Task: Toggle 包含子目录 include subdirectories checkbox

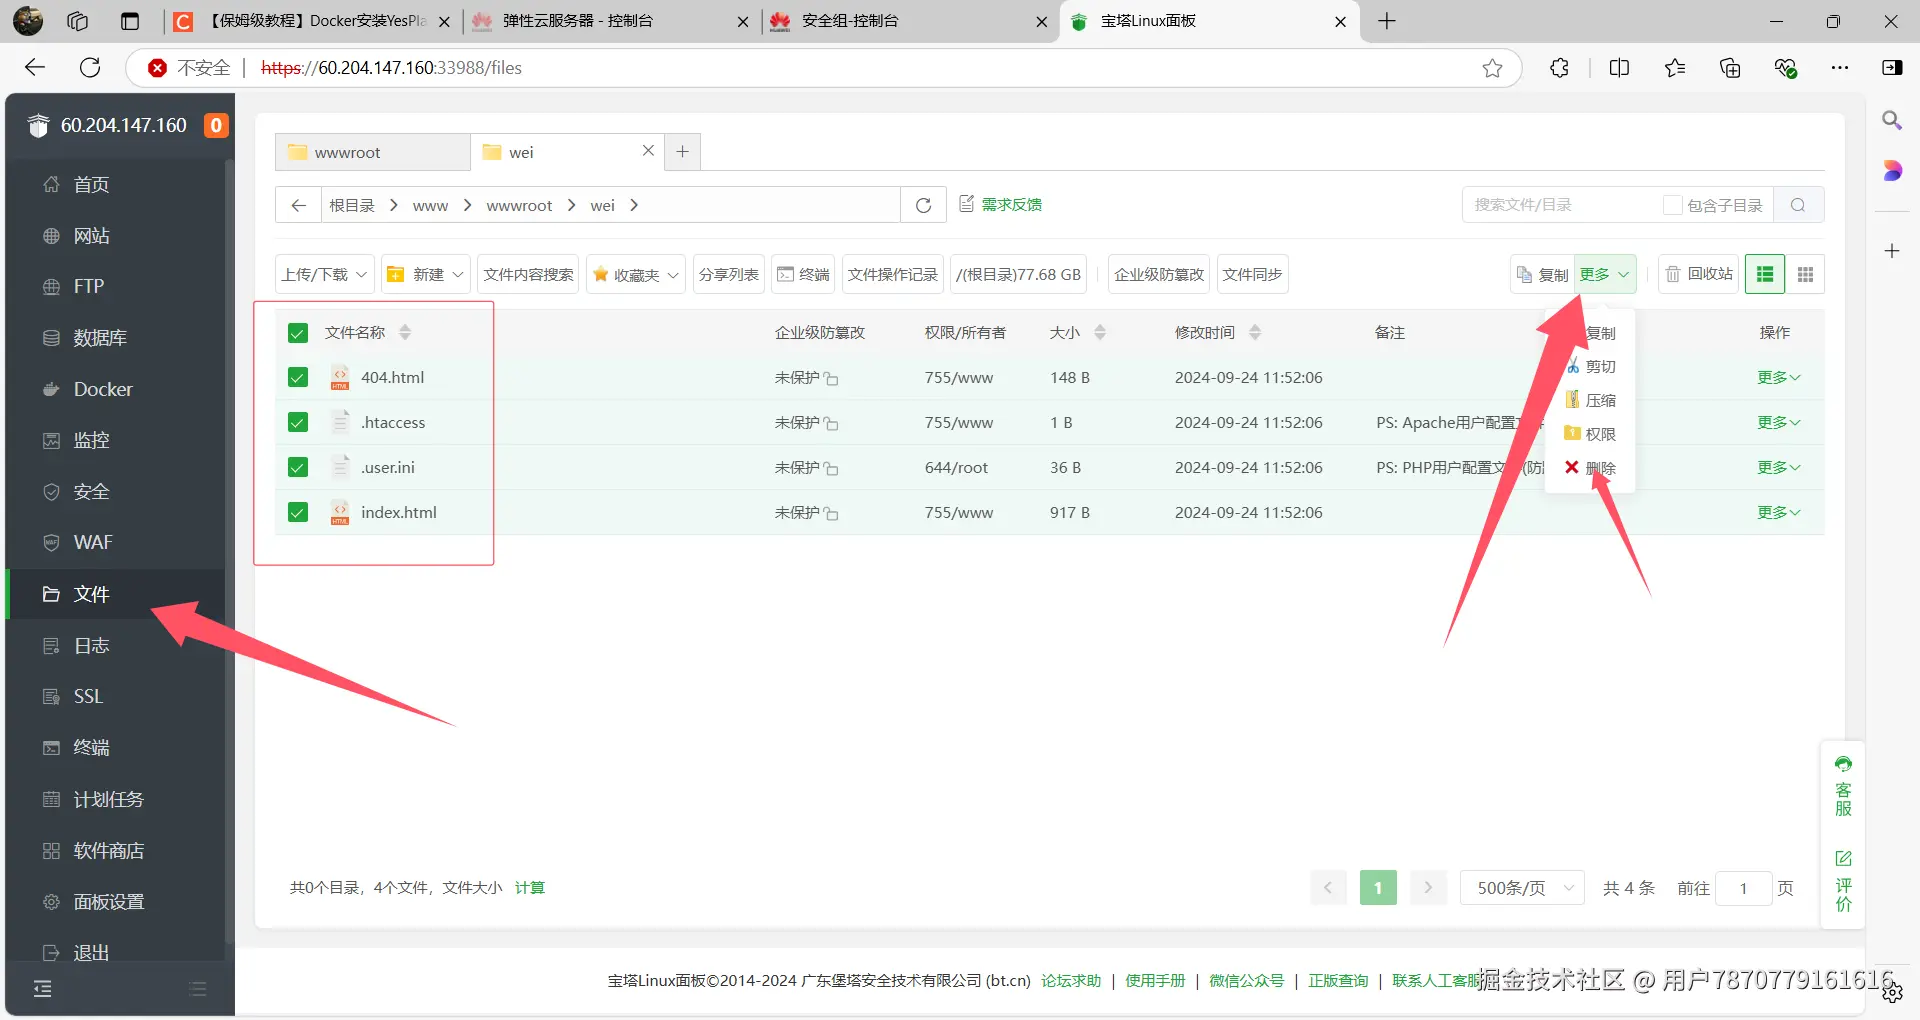Action: [1672, 205]
